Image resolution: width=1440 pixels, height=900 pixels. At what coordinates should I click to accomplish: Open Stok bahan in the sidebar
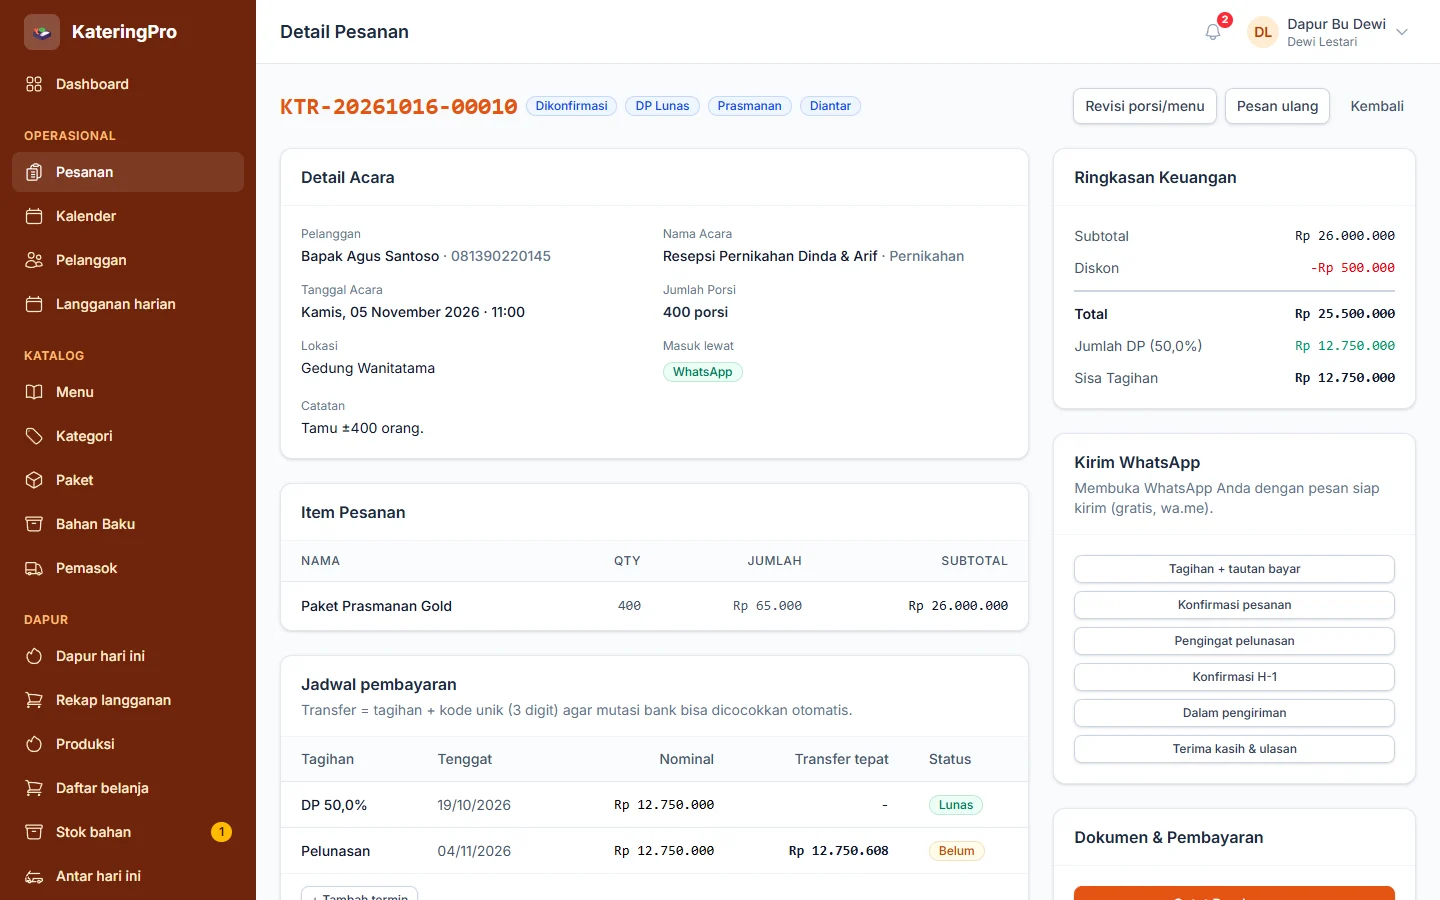point(128,832)
